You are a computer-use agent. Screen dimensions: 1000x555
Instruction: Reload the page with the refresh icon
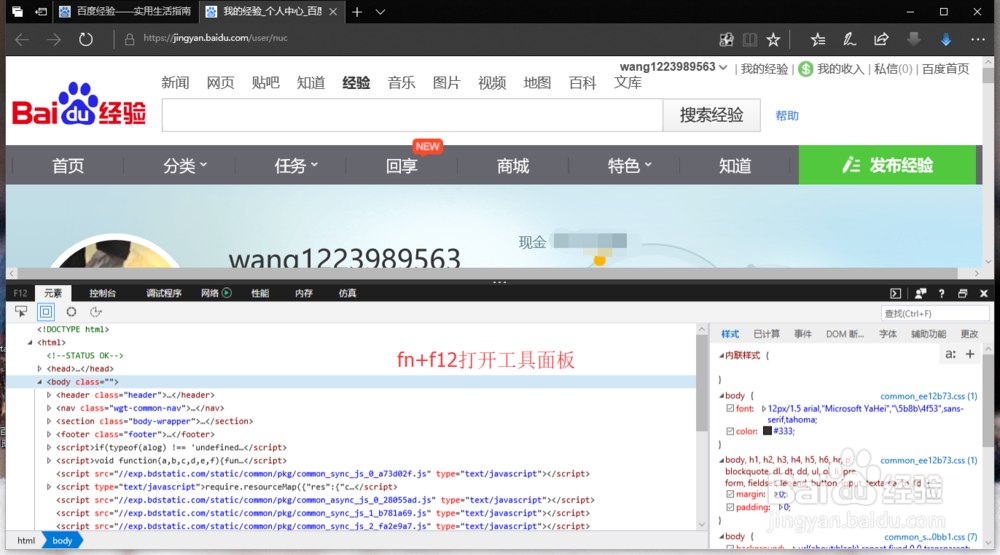point(85,40)
